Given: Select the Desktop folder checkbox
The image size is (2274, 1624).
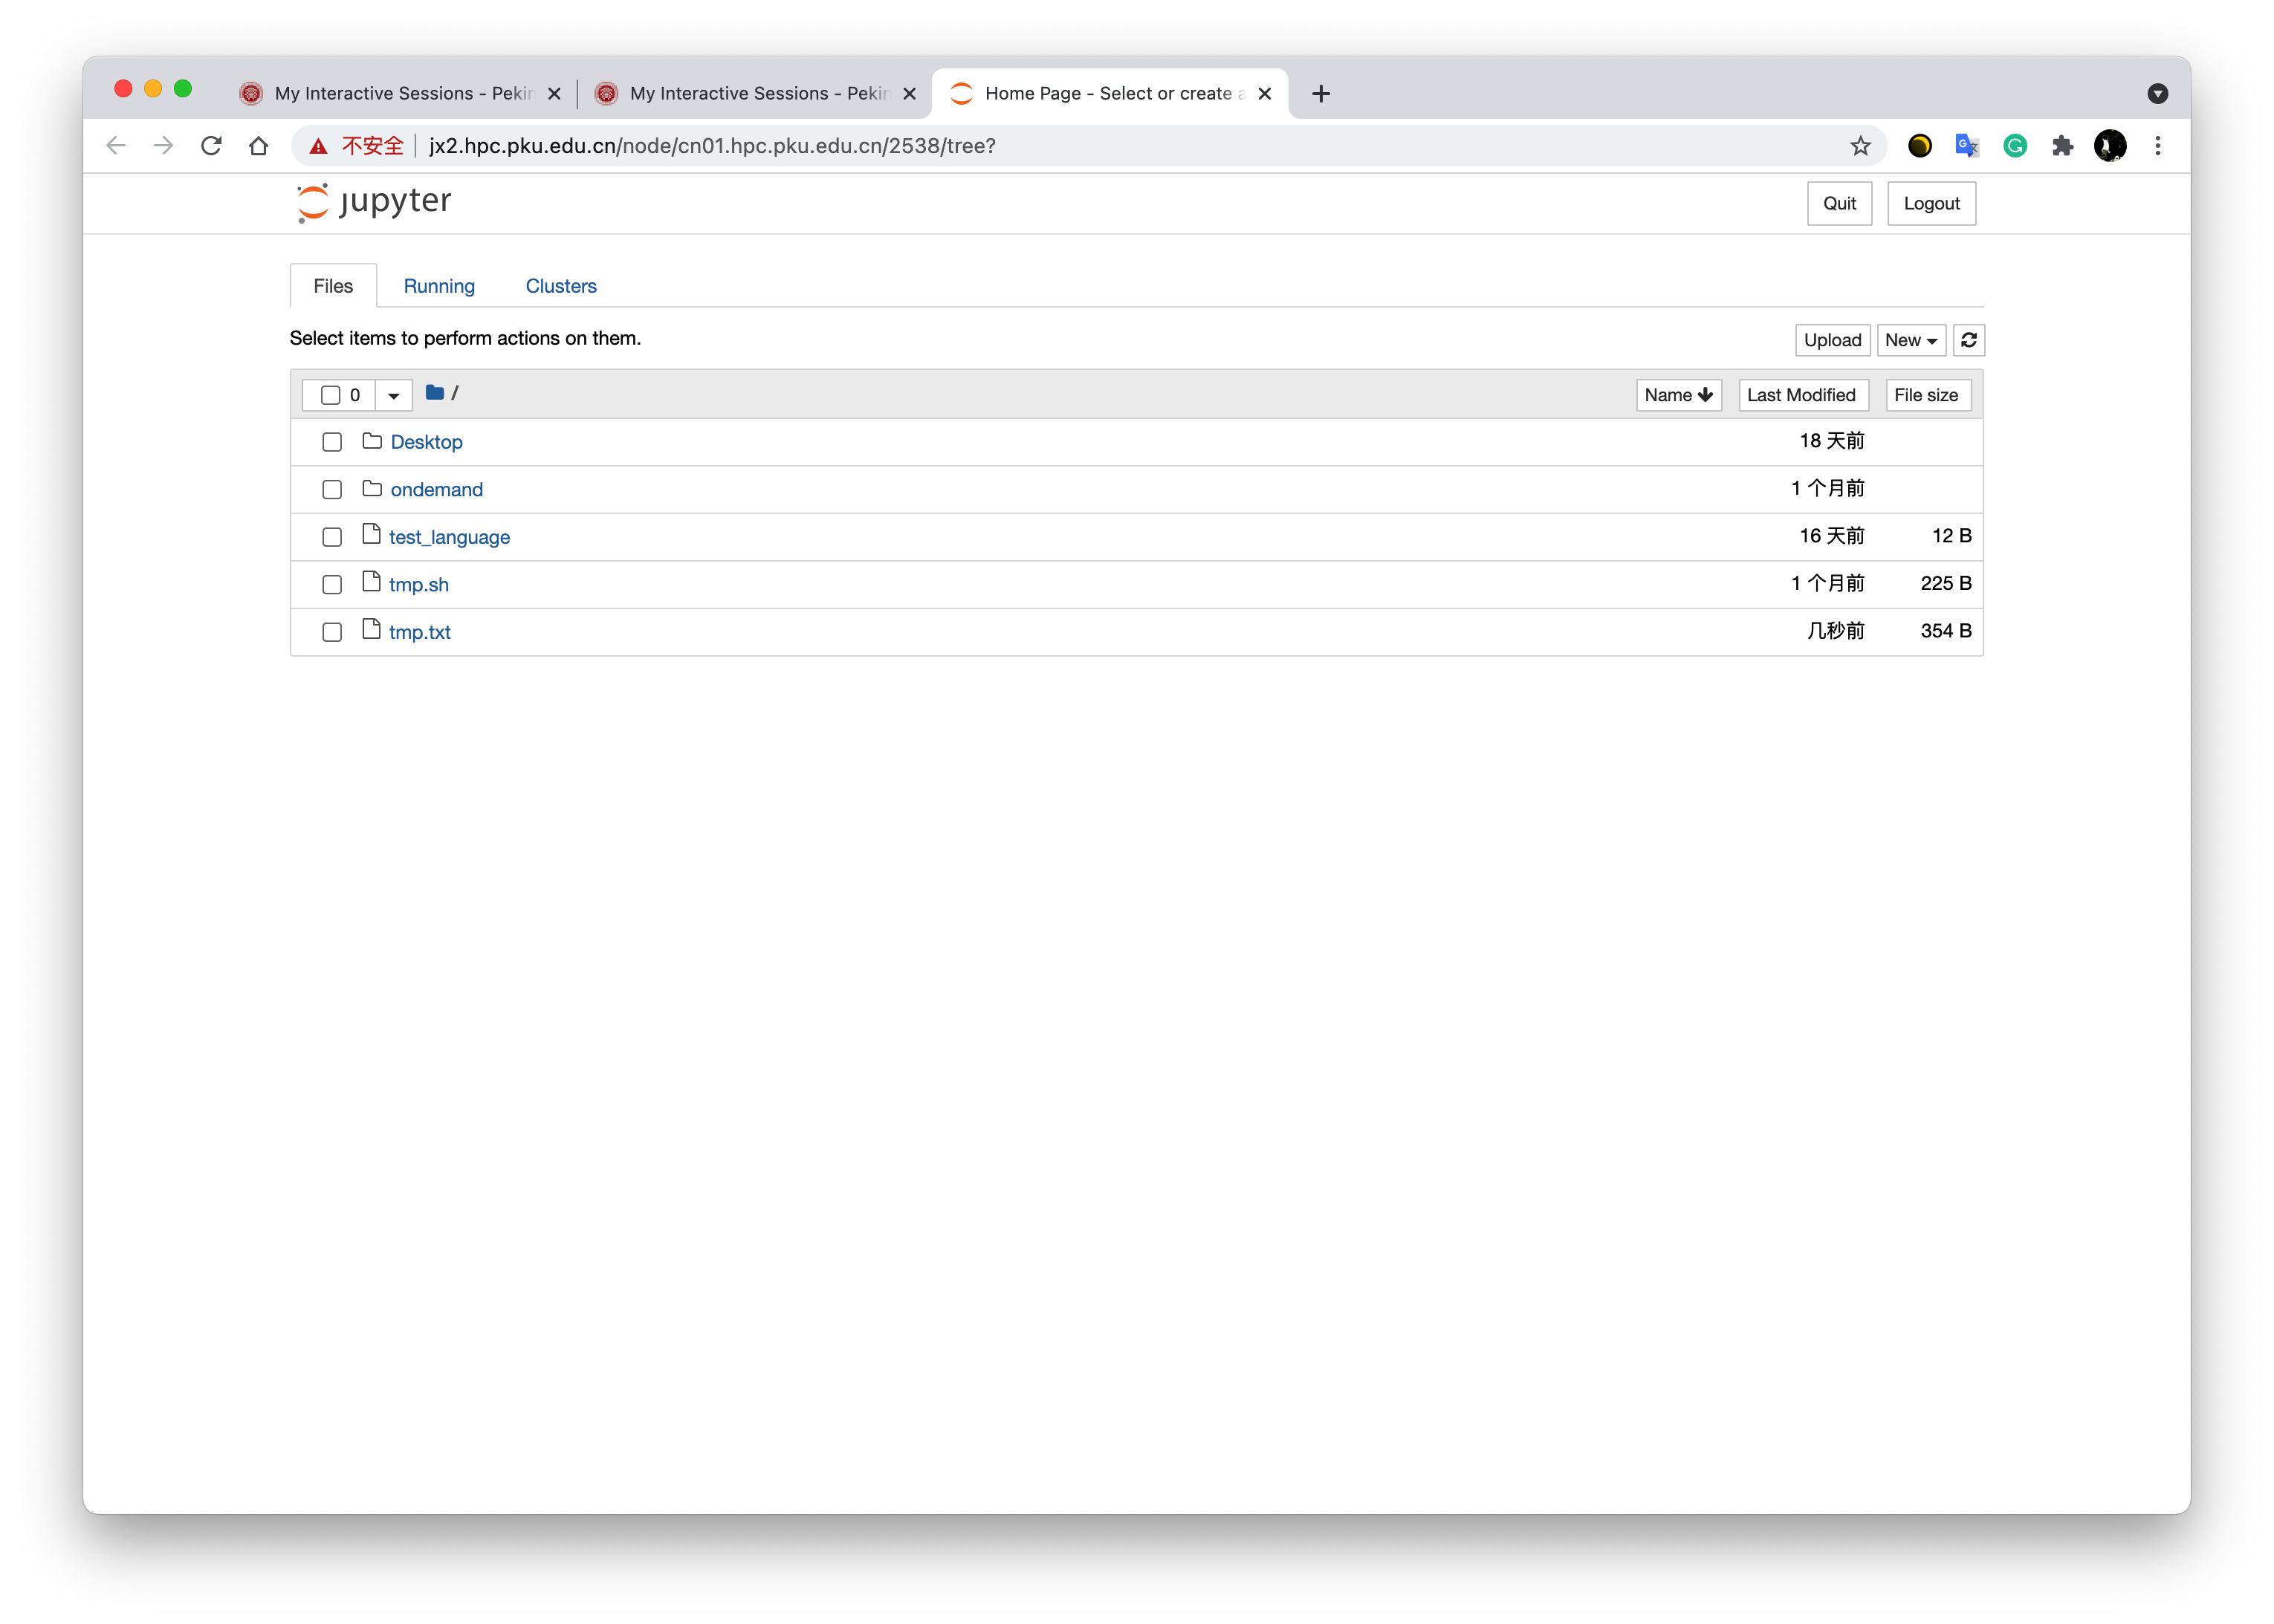Looking at the screenshot, I should coord(332,442).
